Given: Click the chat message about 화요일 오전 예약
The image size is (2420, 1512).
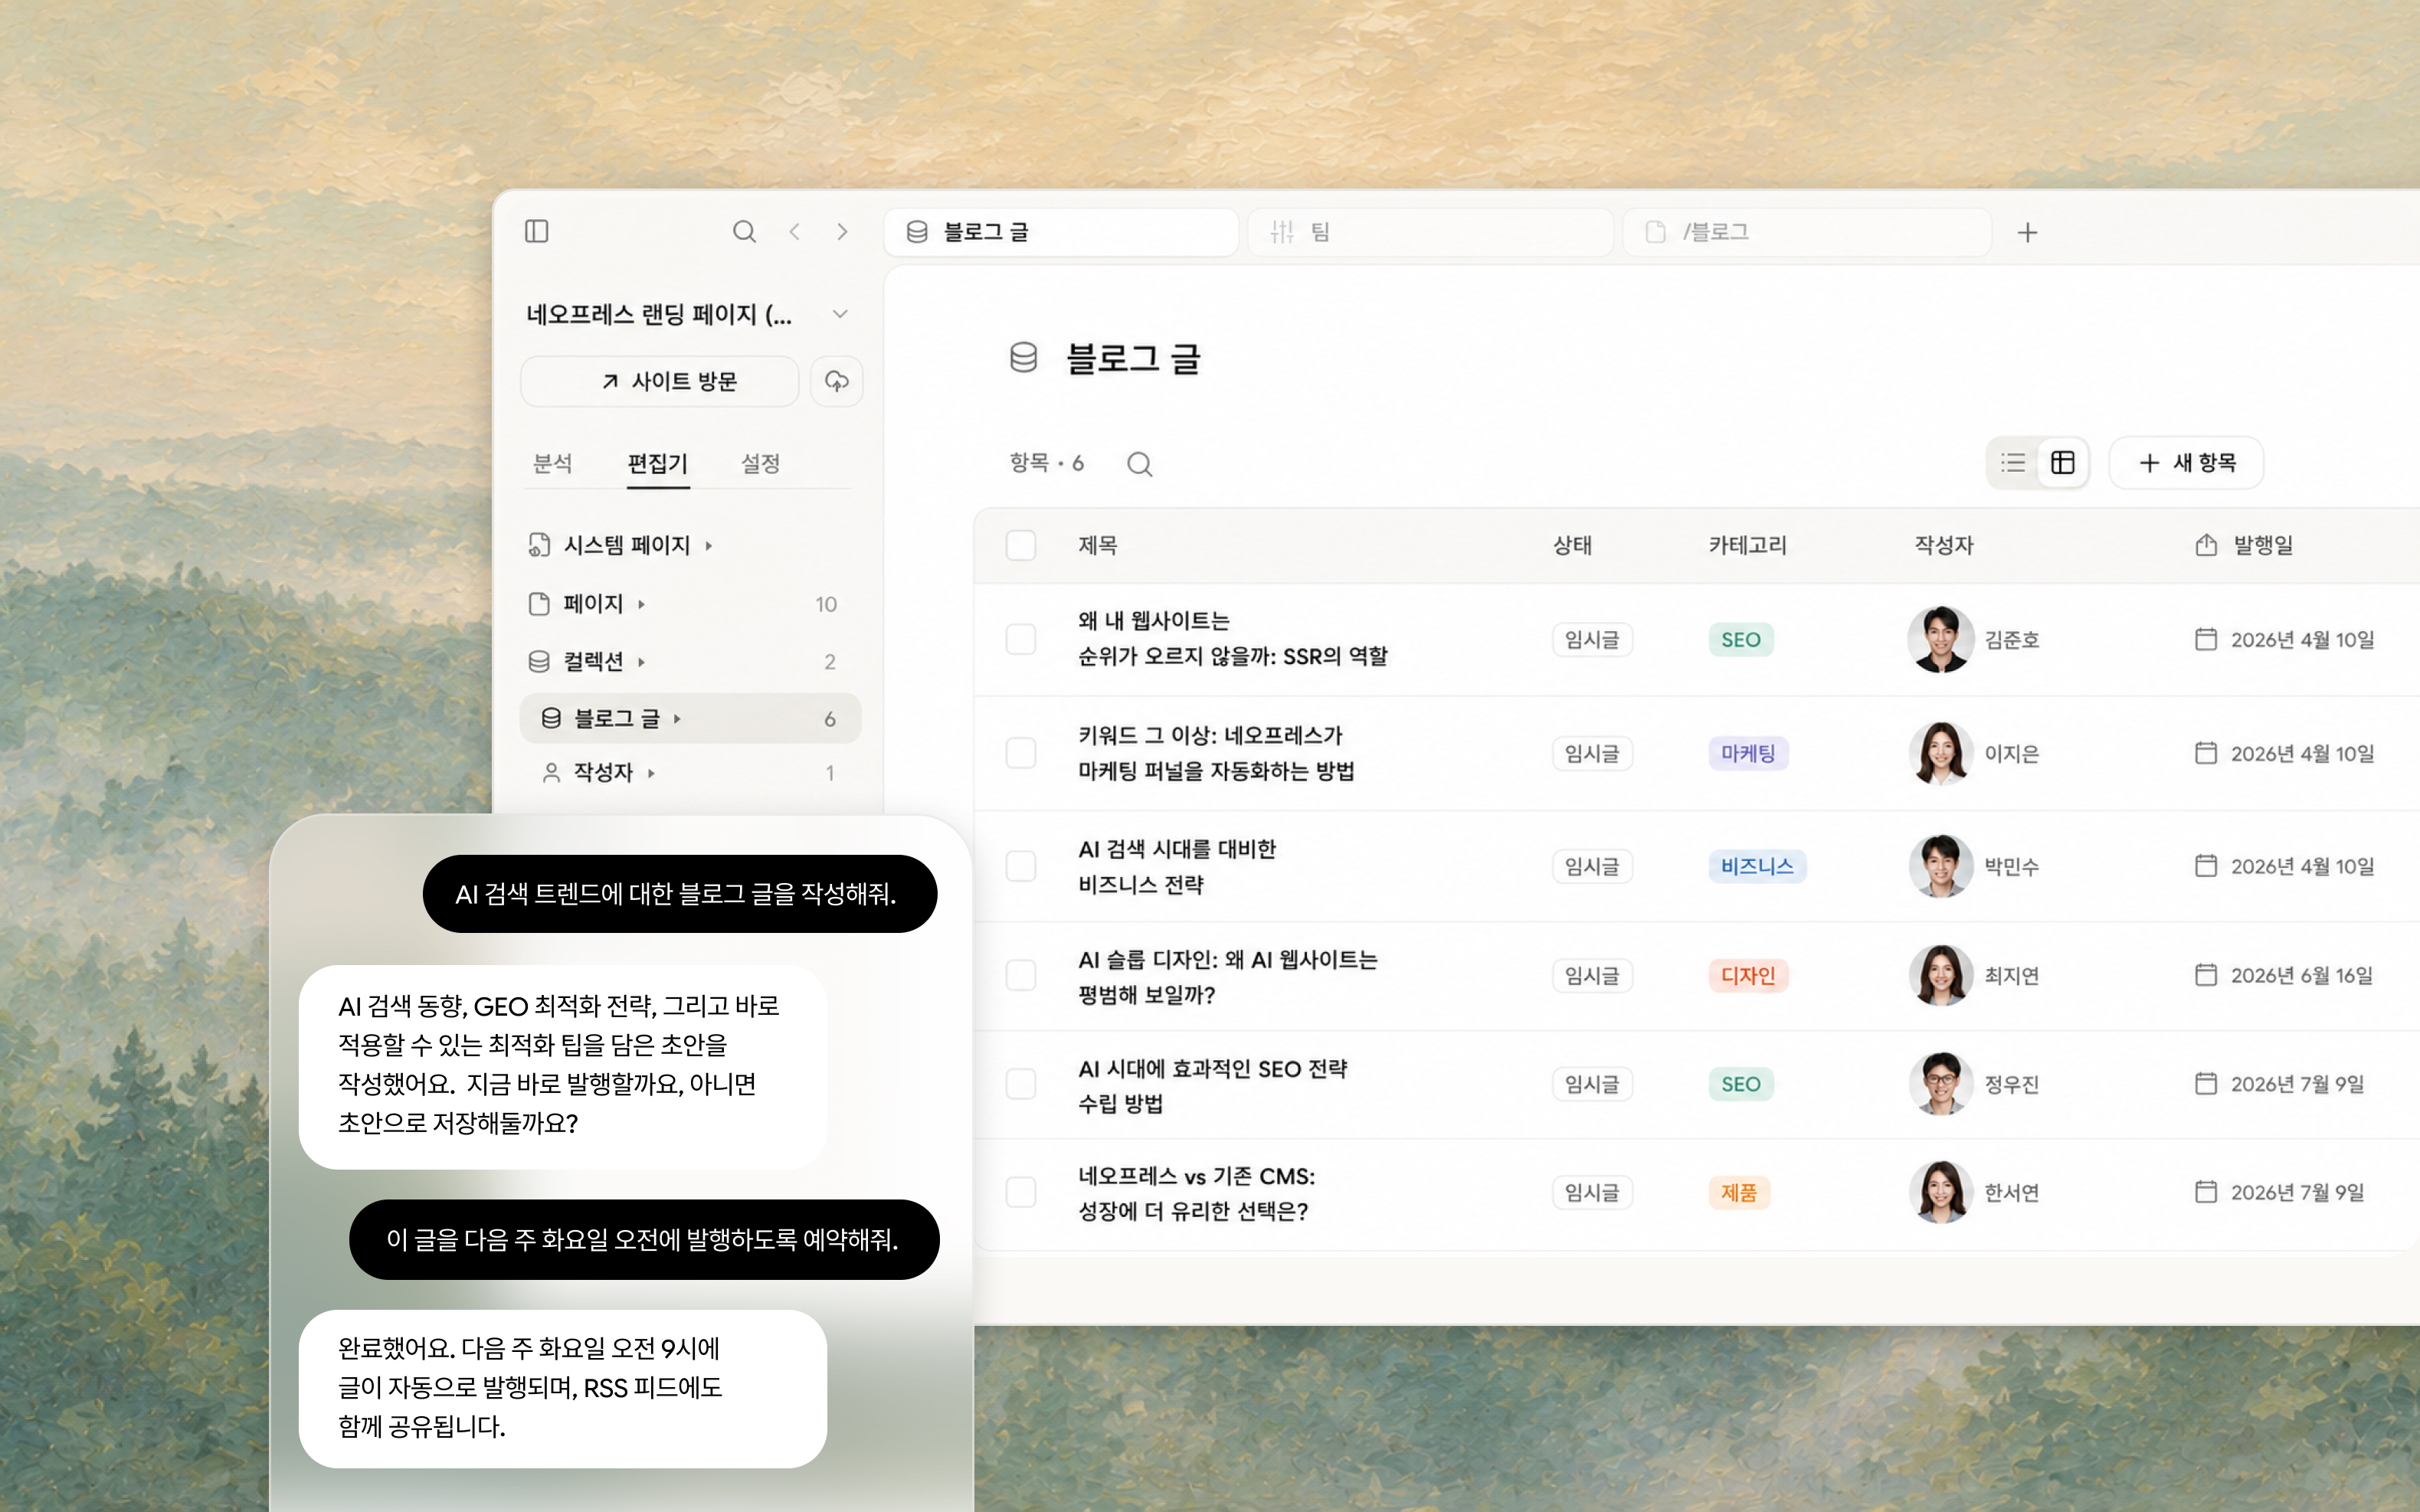Looking at the screenshot, I should click(x=643, y=1239).
